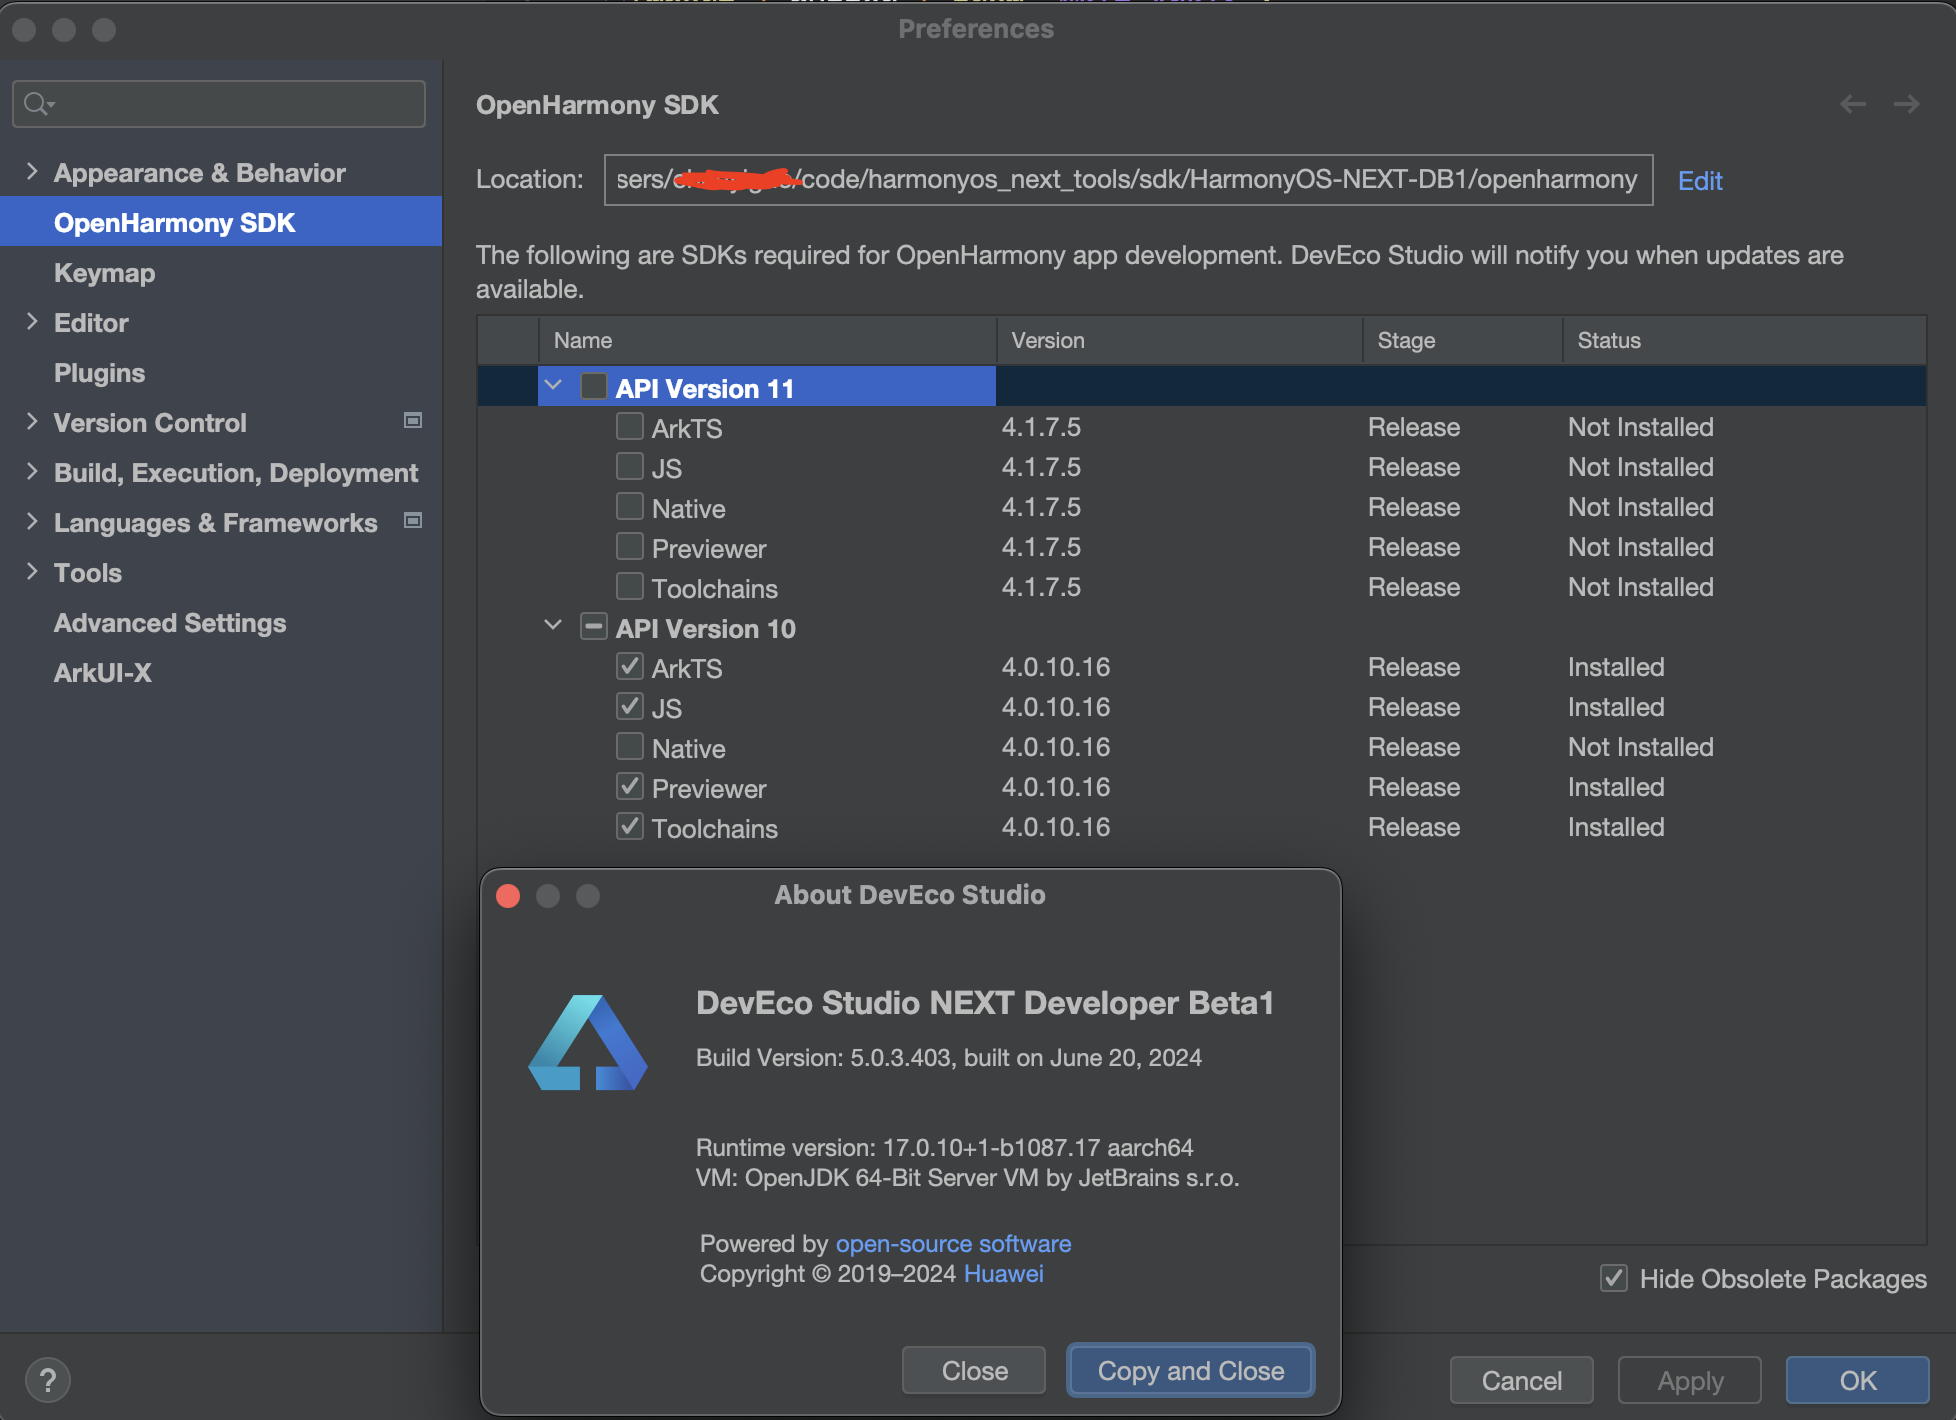Expand the Version Control section
This screenshot has width=1956, height=1420.
click(32, 421)
